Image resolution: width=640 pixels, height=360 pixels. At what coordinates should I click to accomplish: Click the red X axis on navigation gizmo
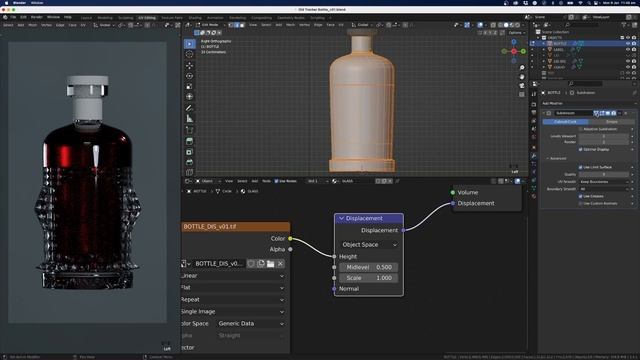514,51
